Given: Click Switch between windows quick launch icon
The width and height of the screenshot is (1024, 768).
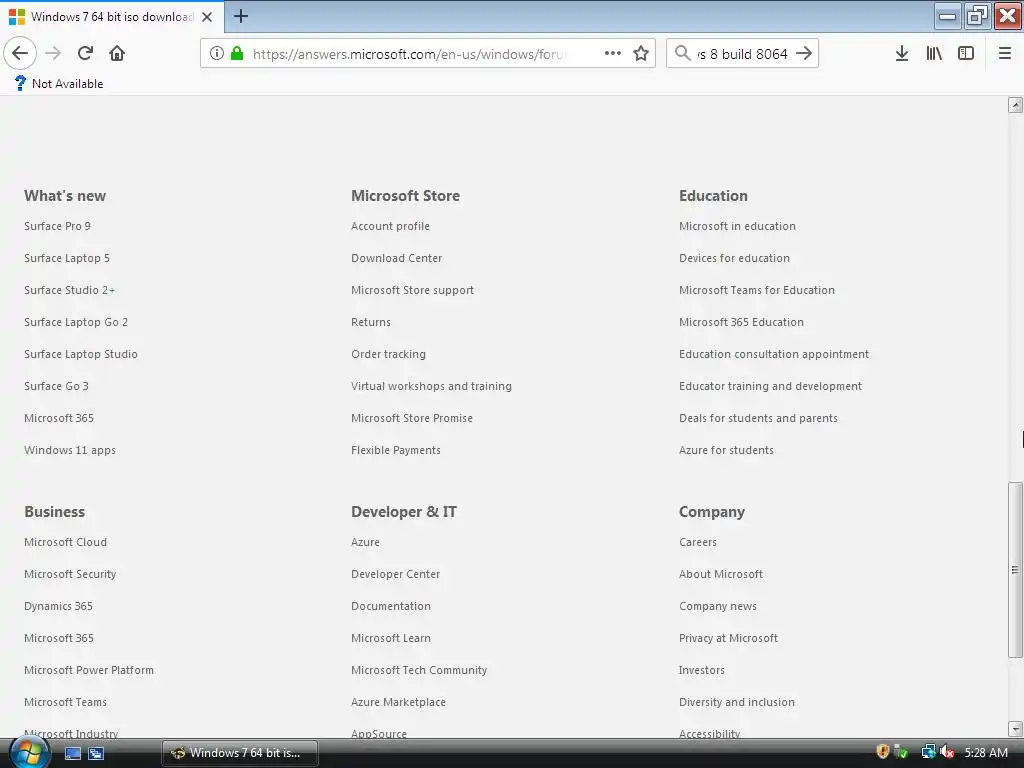Looking at the screenshot, I should pyautogui.click(x=96, y=753).
